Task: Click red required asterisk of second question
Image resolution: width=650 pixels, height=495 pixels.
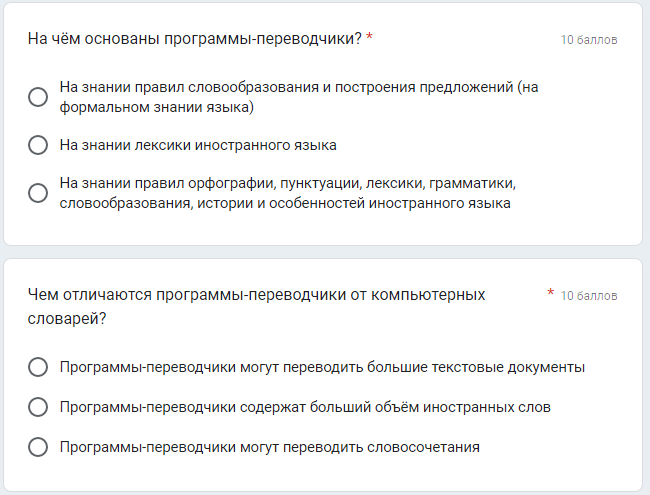Action: pyautogui.click(x=551, y=294)
